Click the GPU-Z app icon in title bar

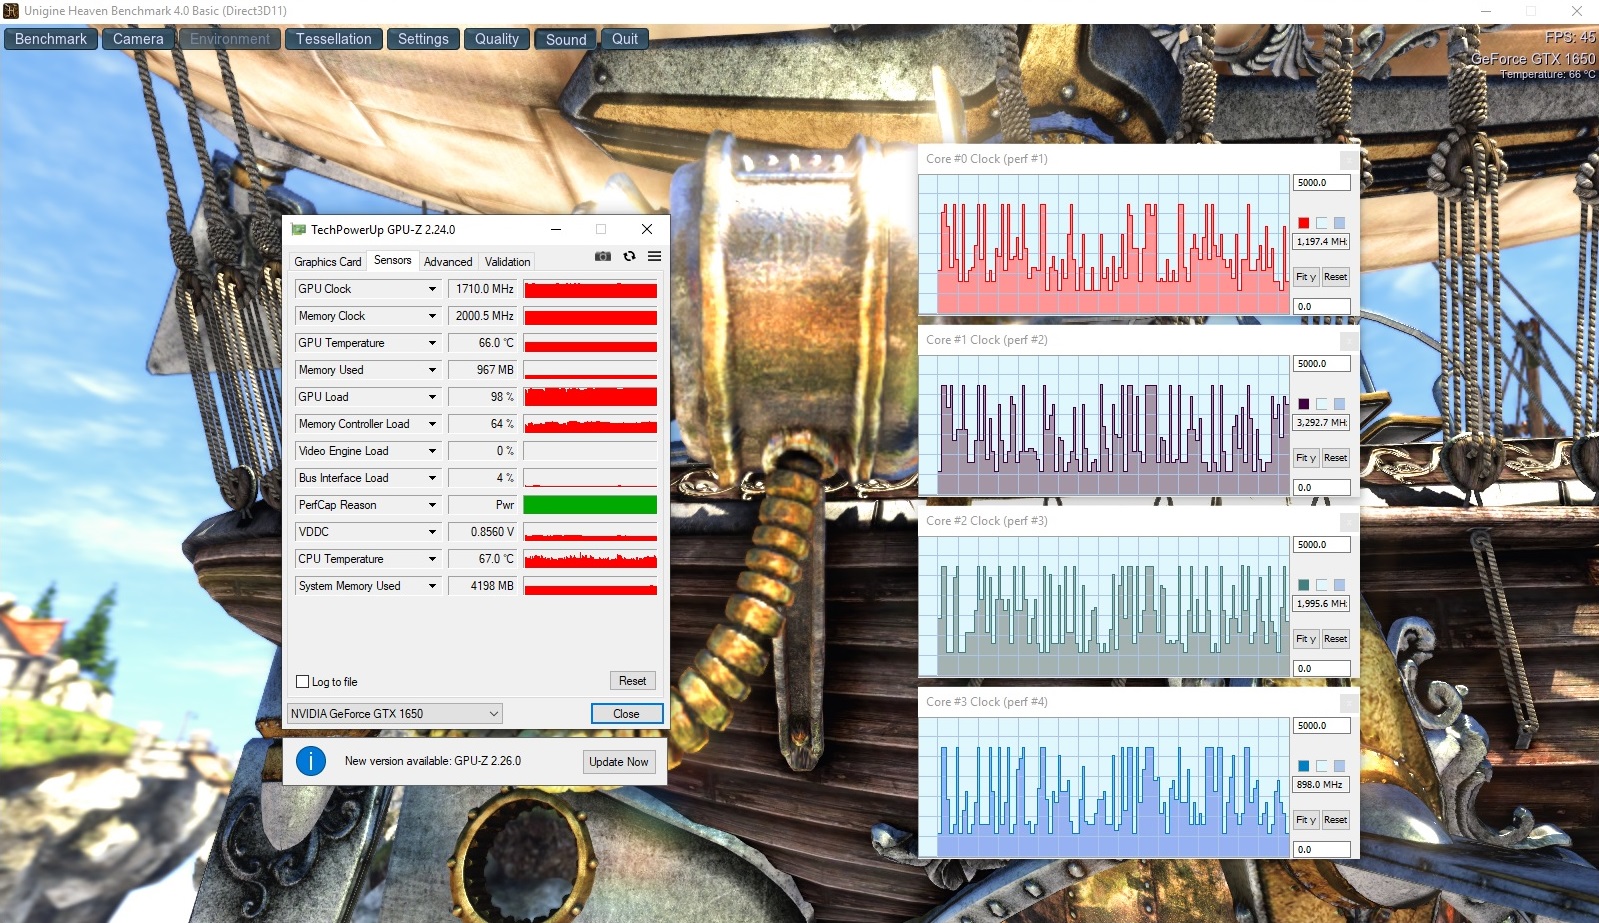(298, 229)
